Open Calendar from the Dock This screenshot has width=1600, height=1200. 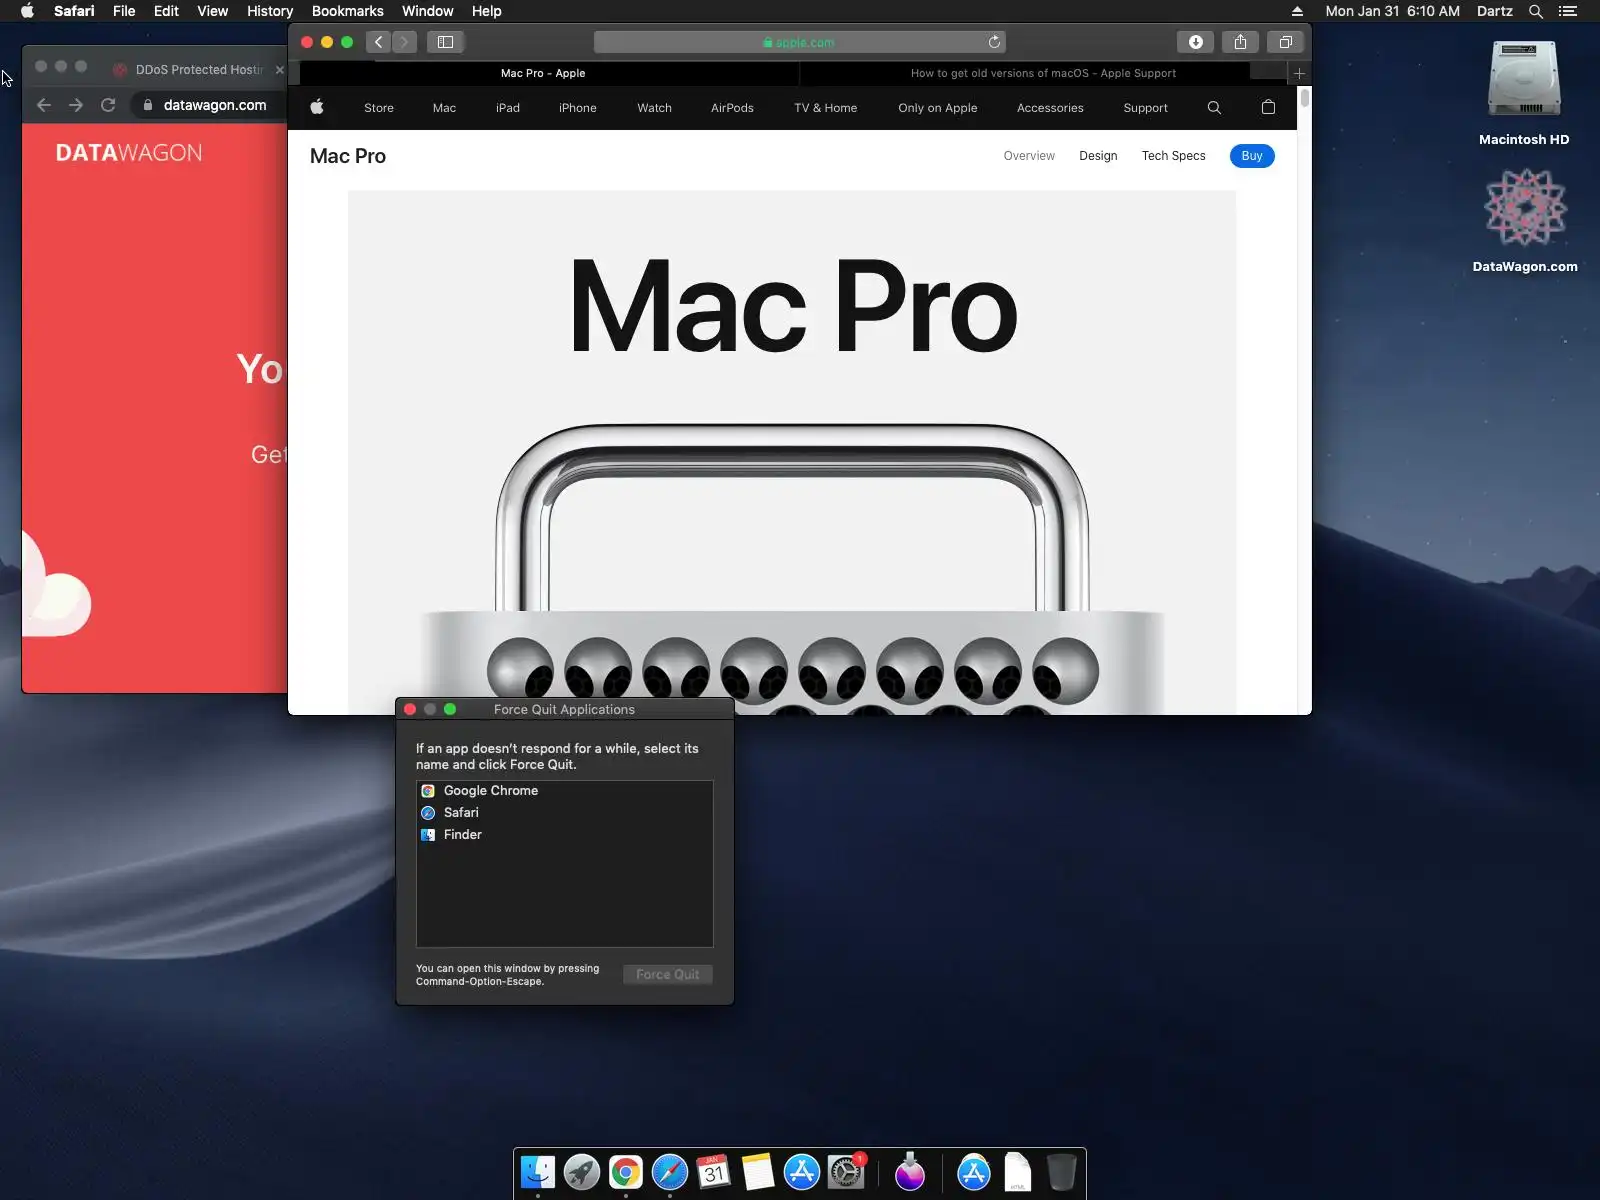tap(714, 1172)
